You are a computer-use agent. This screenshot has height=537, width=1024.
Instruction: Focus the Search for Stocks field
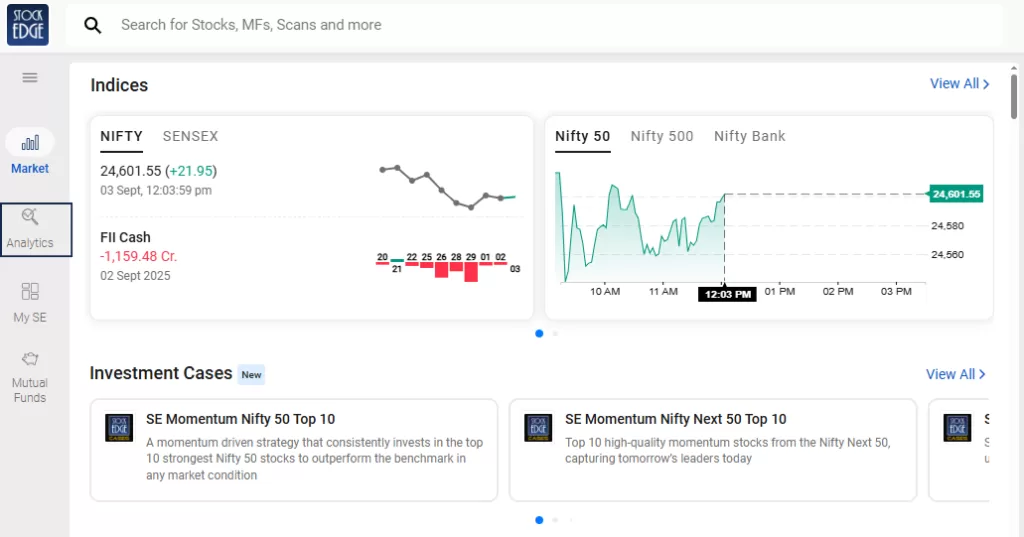534,25
